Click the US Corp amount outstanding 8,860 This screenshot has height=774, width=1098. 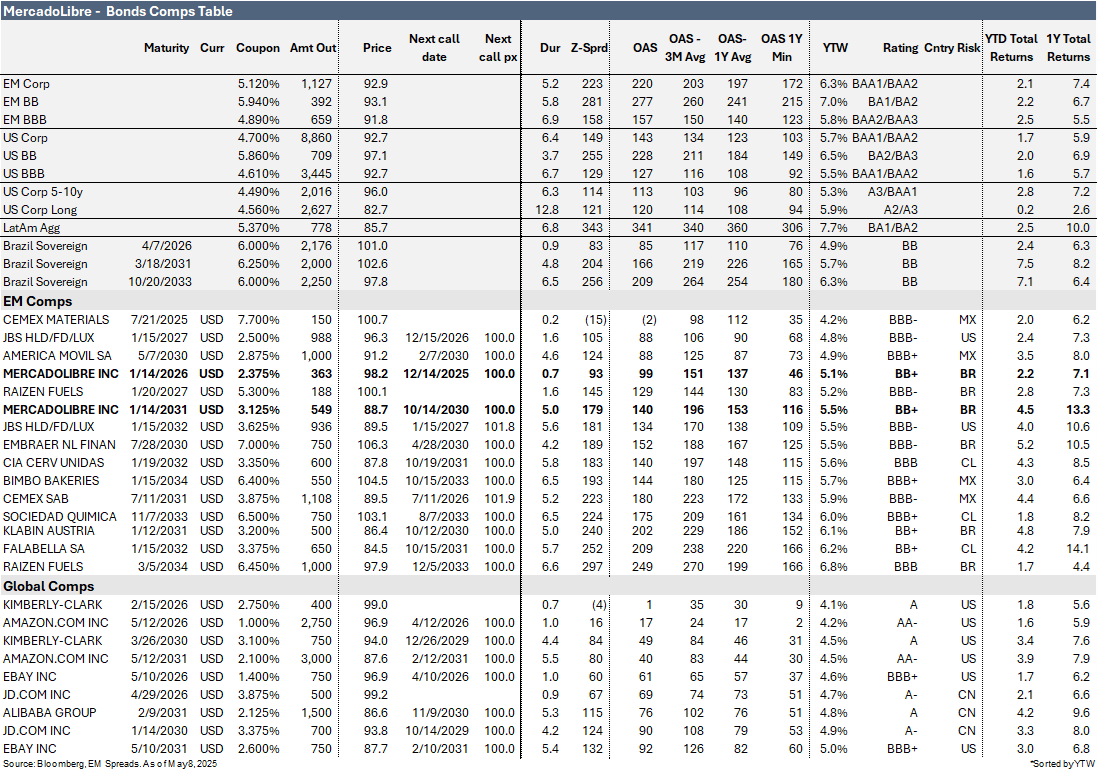[x=316, y=137]
